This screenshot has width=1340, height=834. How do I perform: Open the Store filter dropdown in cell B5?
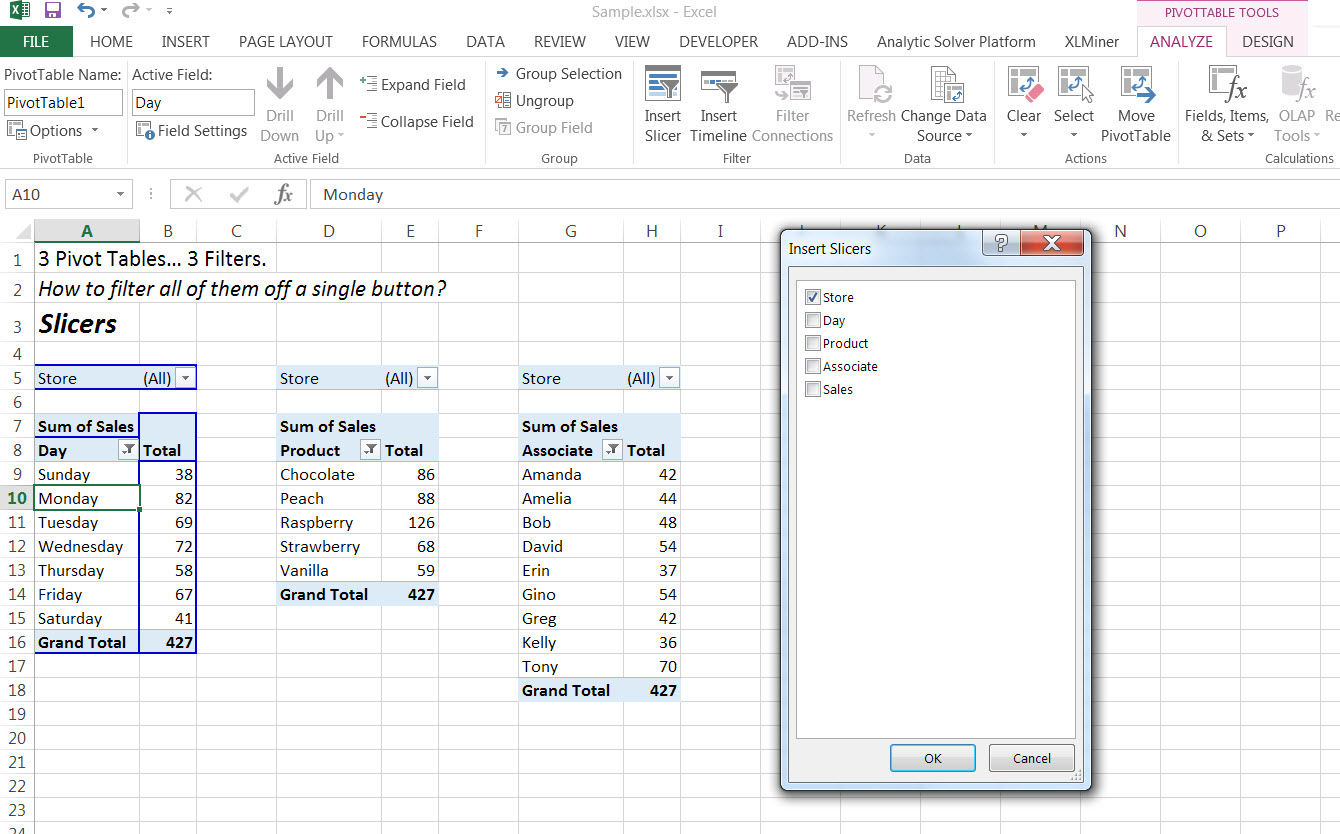coord(185,378)
